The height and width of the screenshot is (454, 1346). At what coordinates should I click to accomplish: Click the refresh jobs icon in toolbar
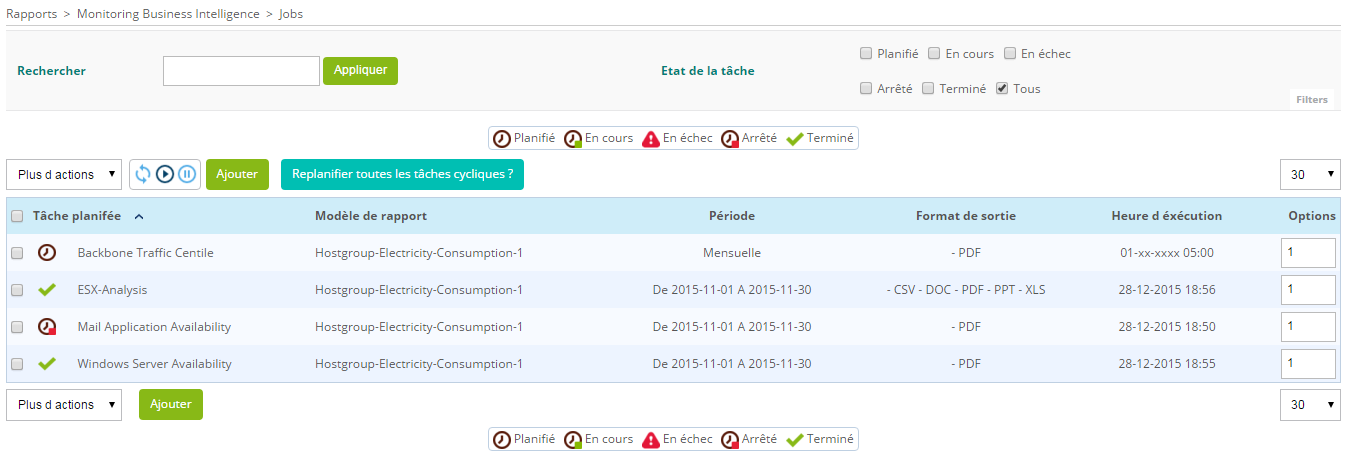point(143,174)
